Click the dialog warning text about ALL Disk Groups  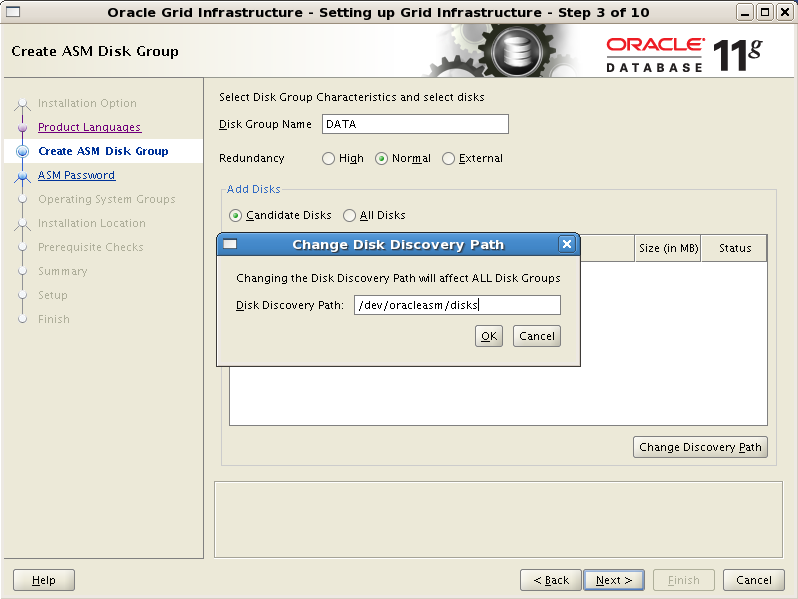(x=398, y=278)
